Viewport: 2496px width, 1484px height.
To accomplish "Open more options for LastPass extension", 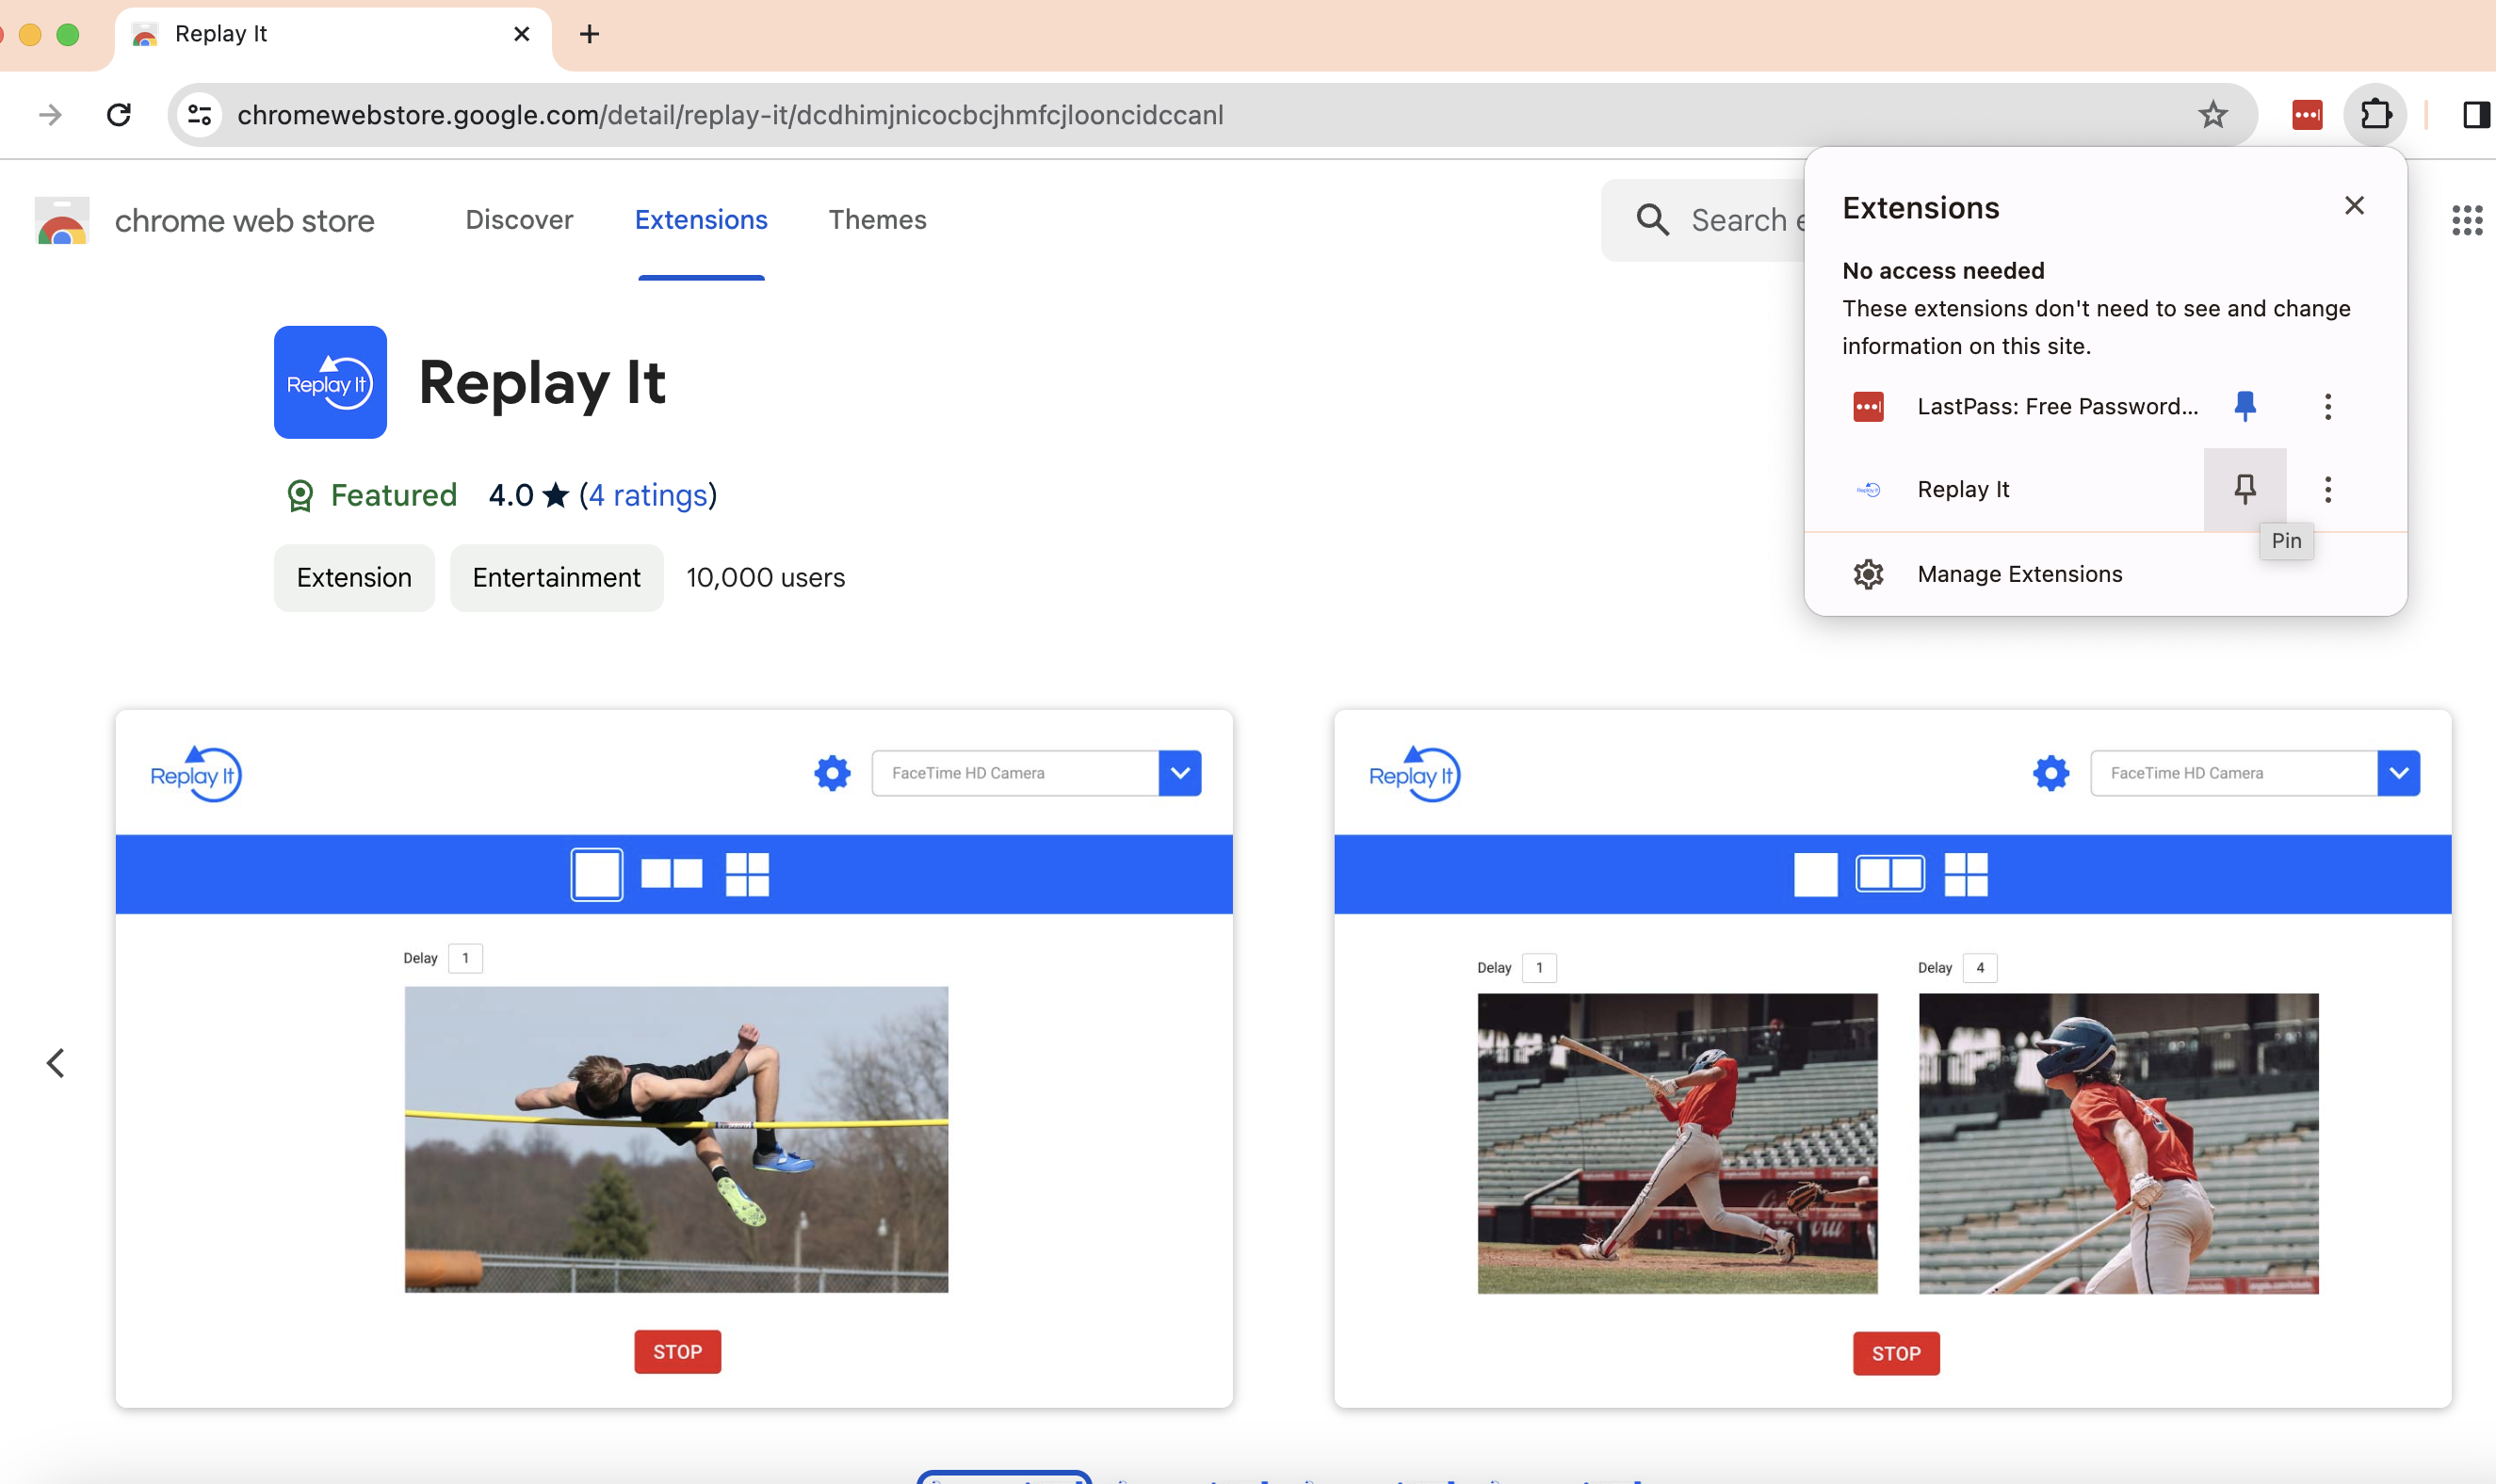I will coord(2327,406).
